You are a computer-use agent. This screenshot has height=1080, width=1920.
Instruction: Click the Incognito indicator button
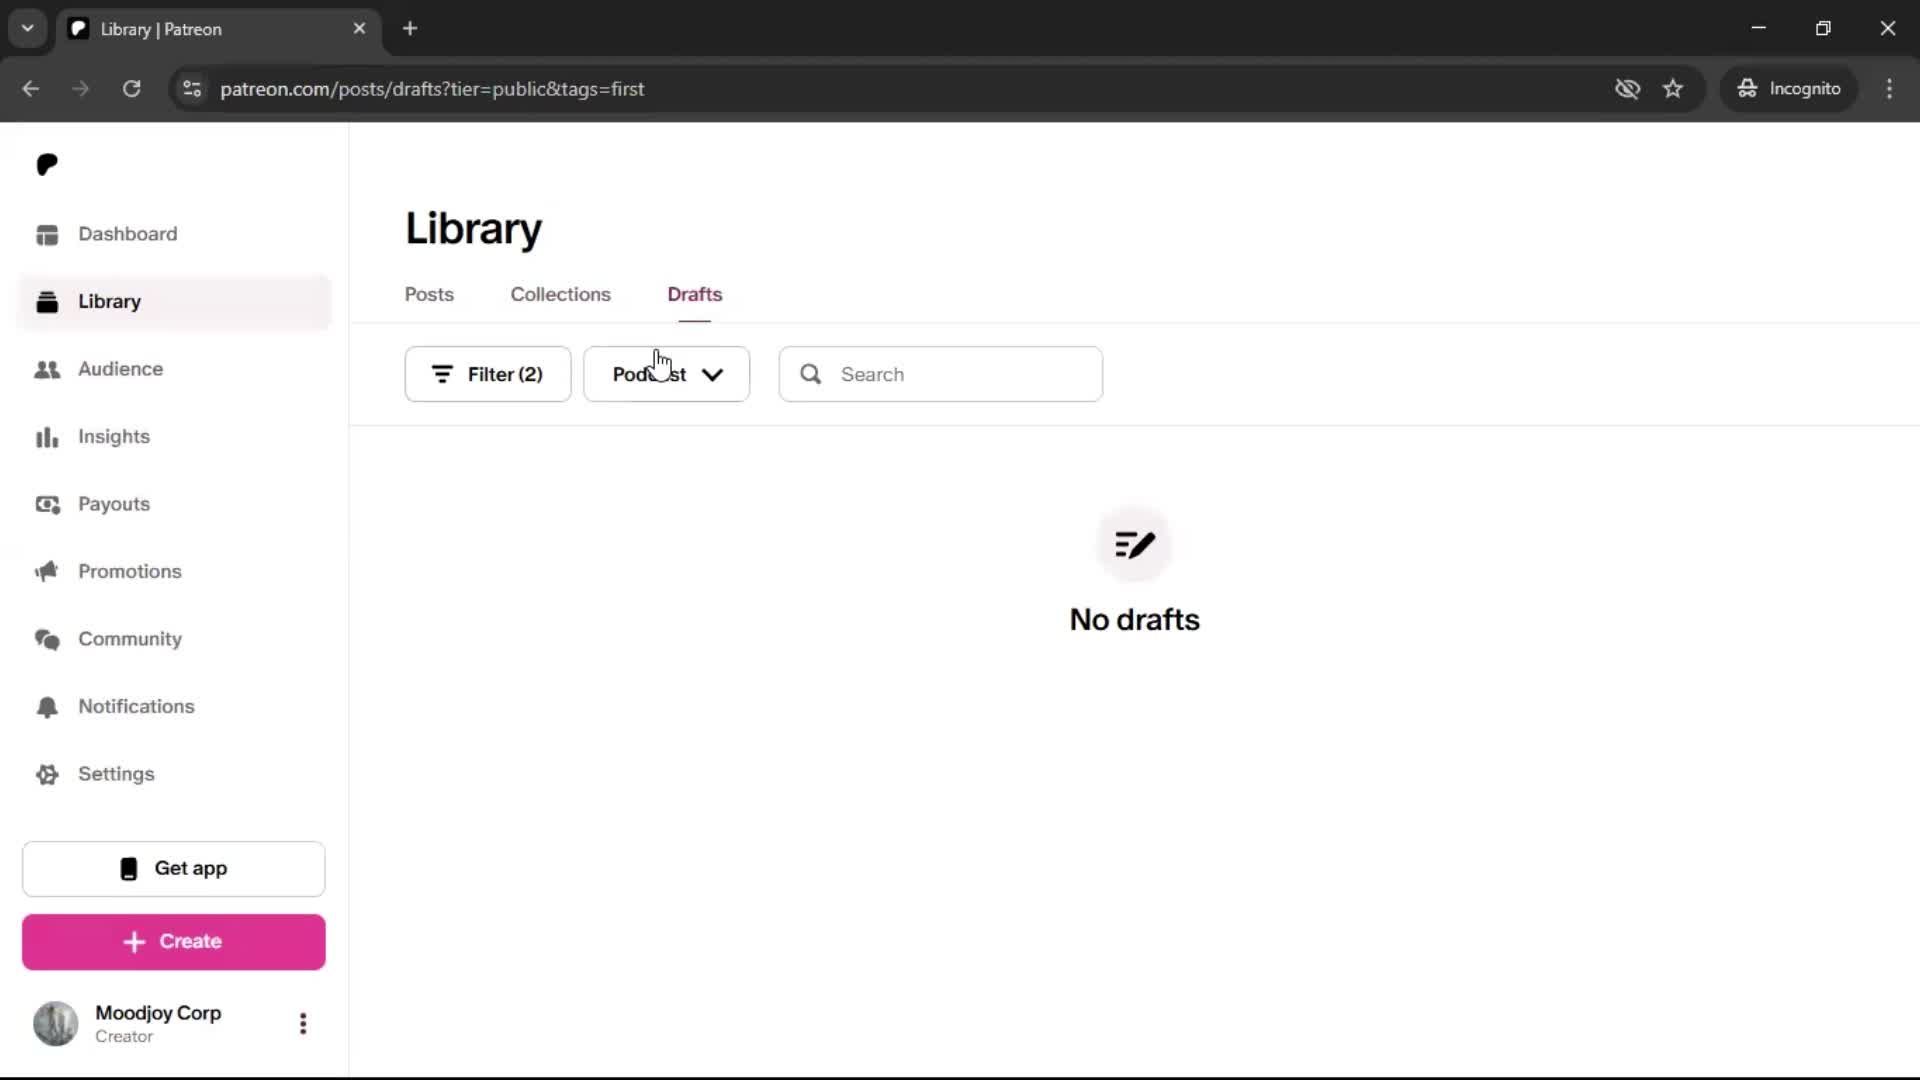point(1789,89)
